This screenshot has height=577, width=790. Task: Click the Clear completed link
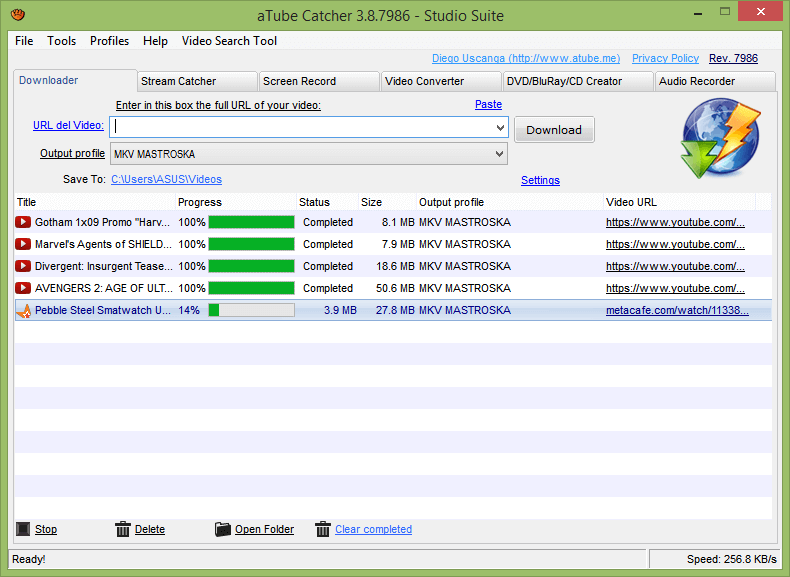pyautogui.click(x=373, y=529)
